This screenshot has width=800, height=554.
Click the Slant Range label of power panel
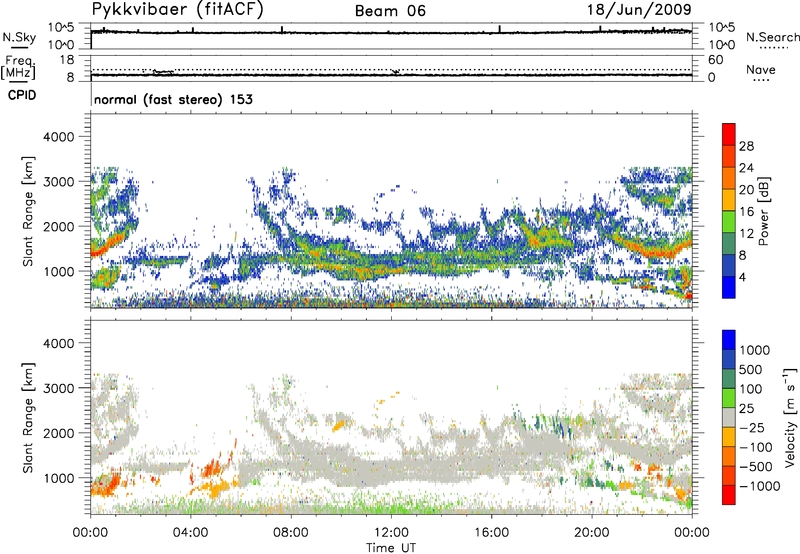tap(28, 211)
